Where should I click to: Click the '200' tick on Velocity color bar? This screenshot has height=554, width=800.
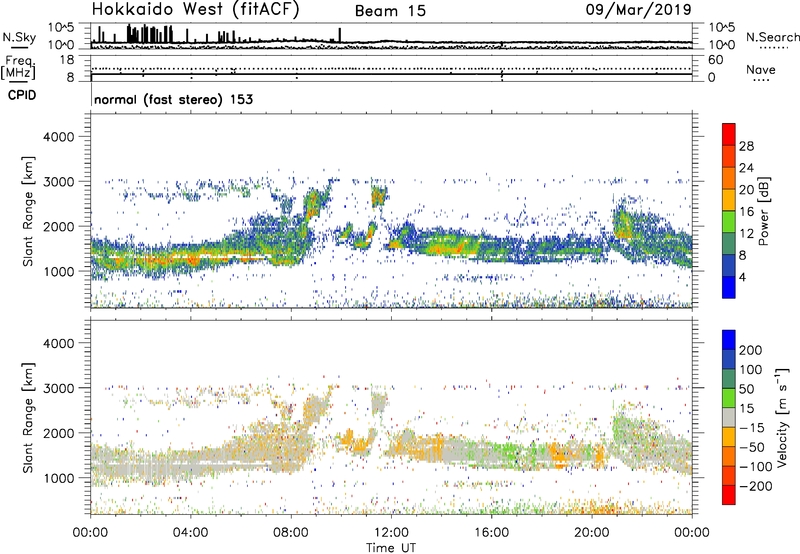pyautogui.click(x=751, y=350)
